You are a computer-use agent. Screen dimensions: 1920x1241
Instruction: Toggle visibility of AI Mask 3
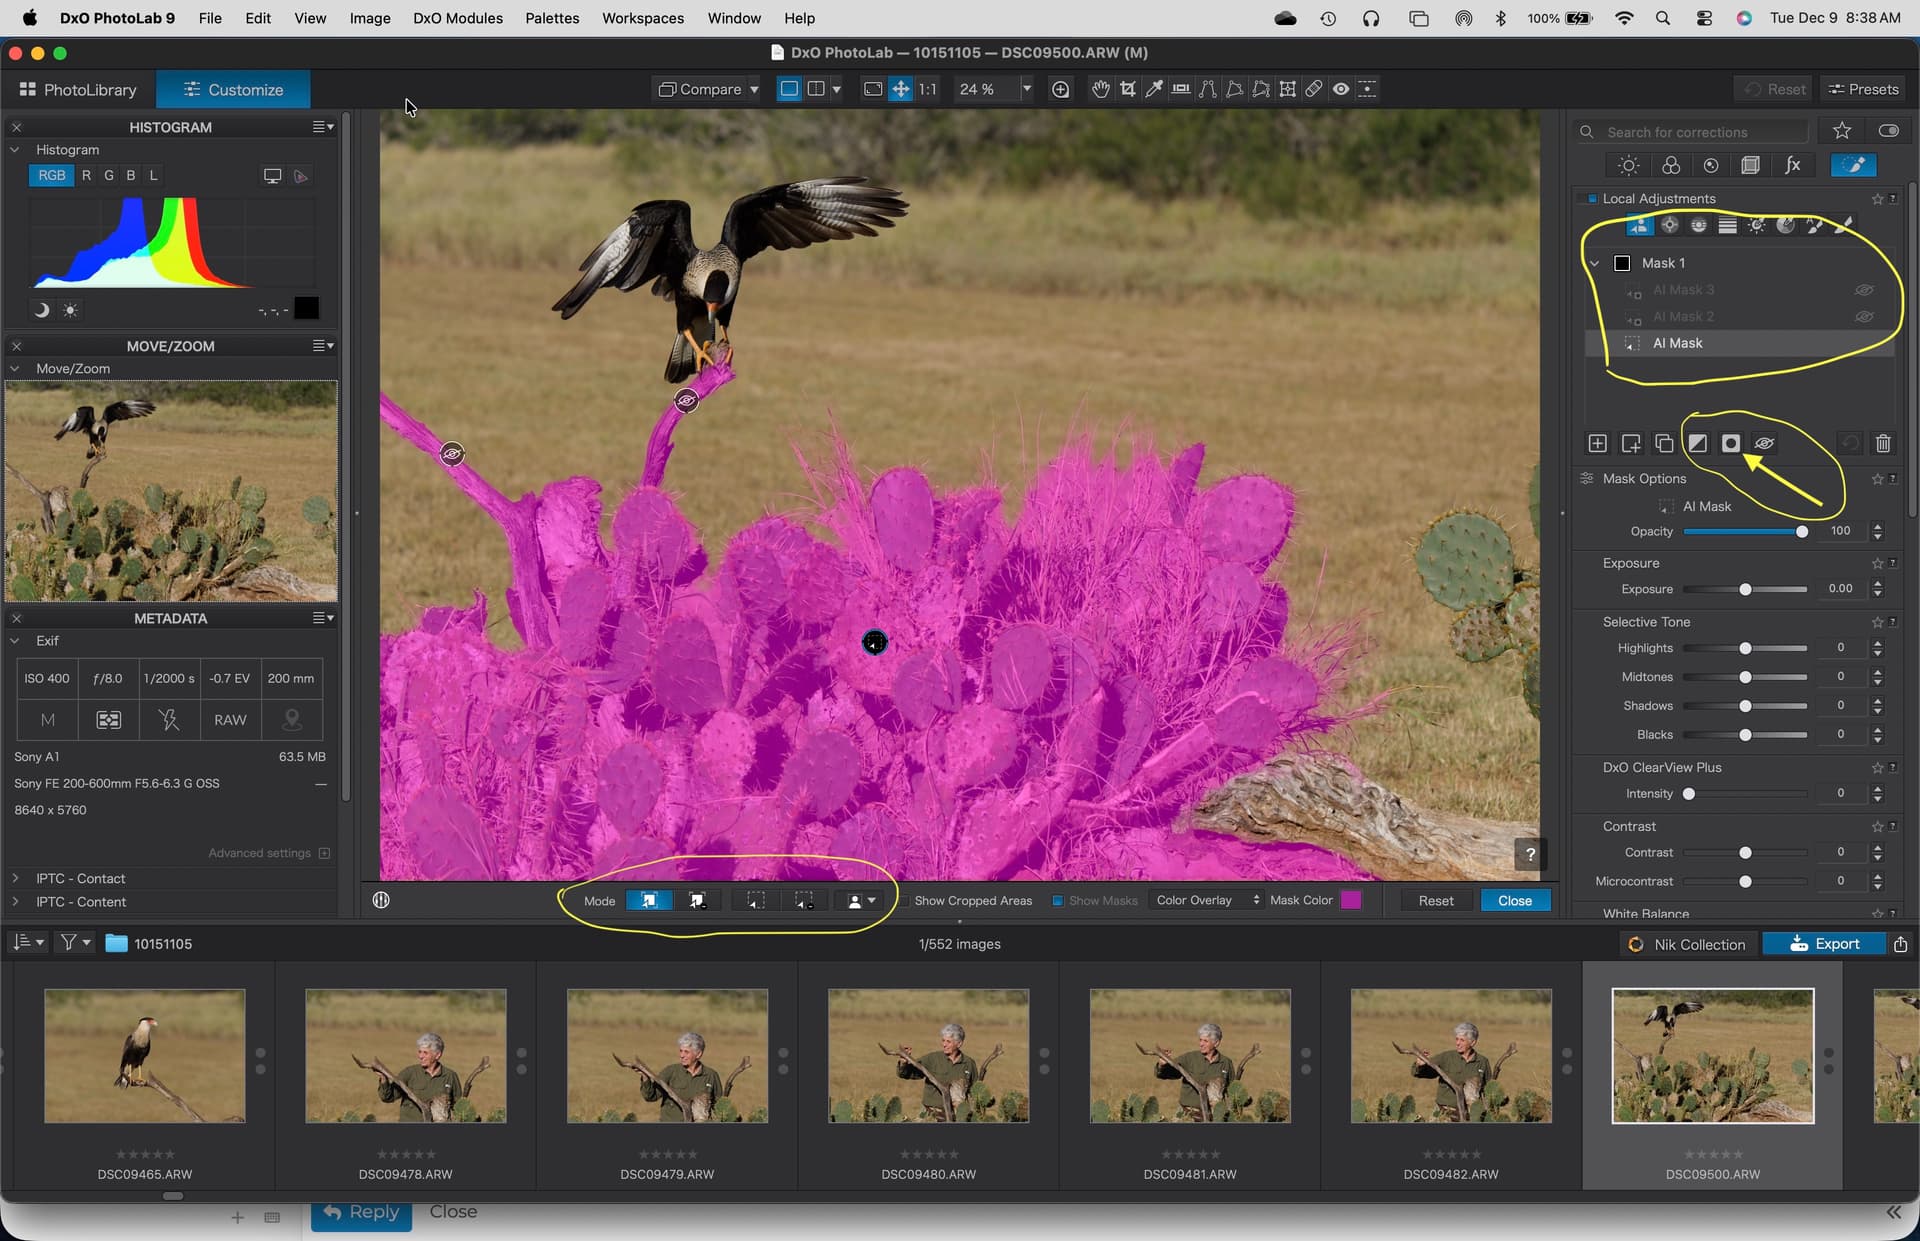click(x=1864, y=290)
